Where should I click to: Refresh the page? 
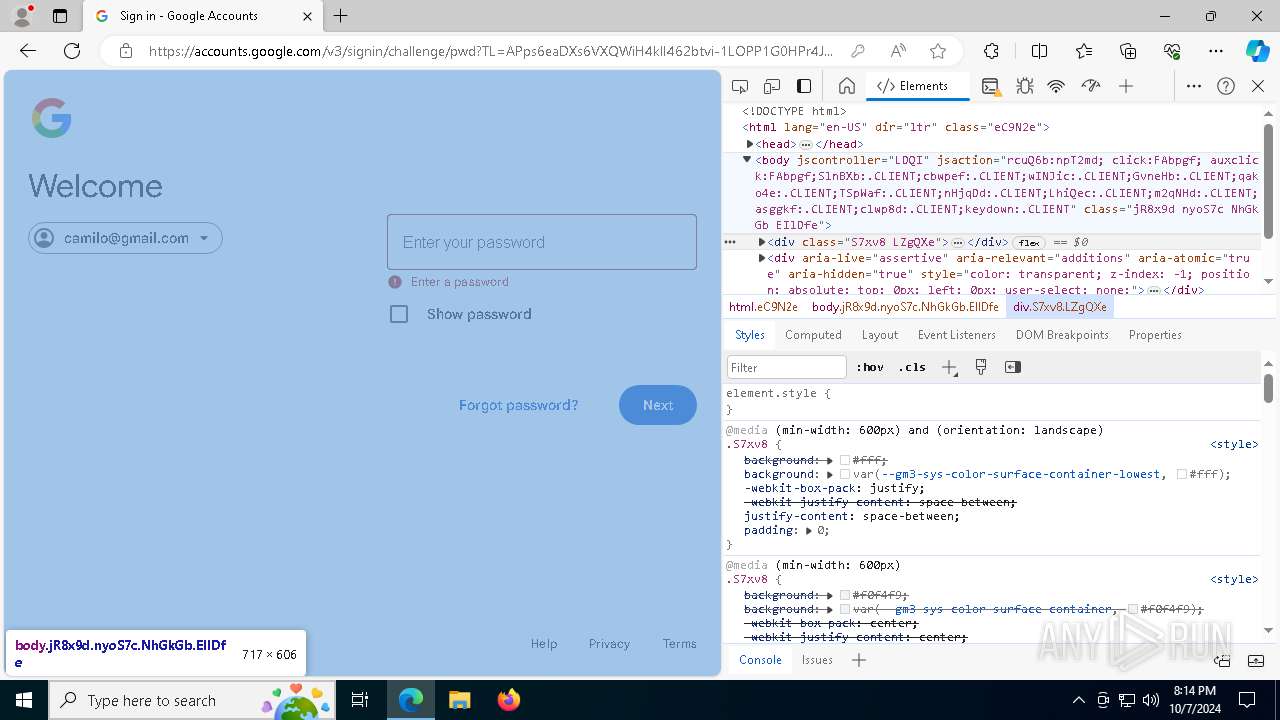tap(72, 51)
